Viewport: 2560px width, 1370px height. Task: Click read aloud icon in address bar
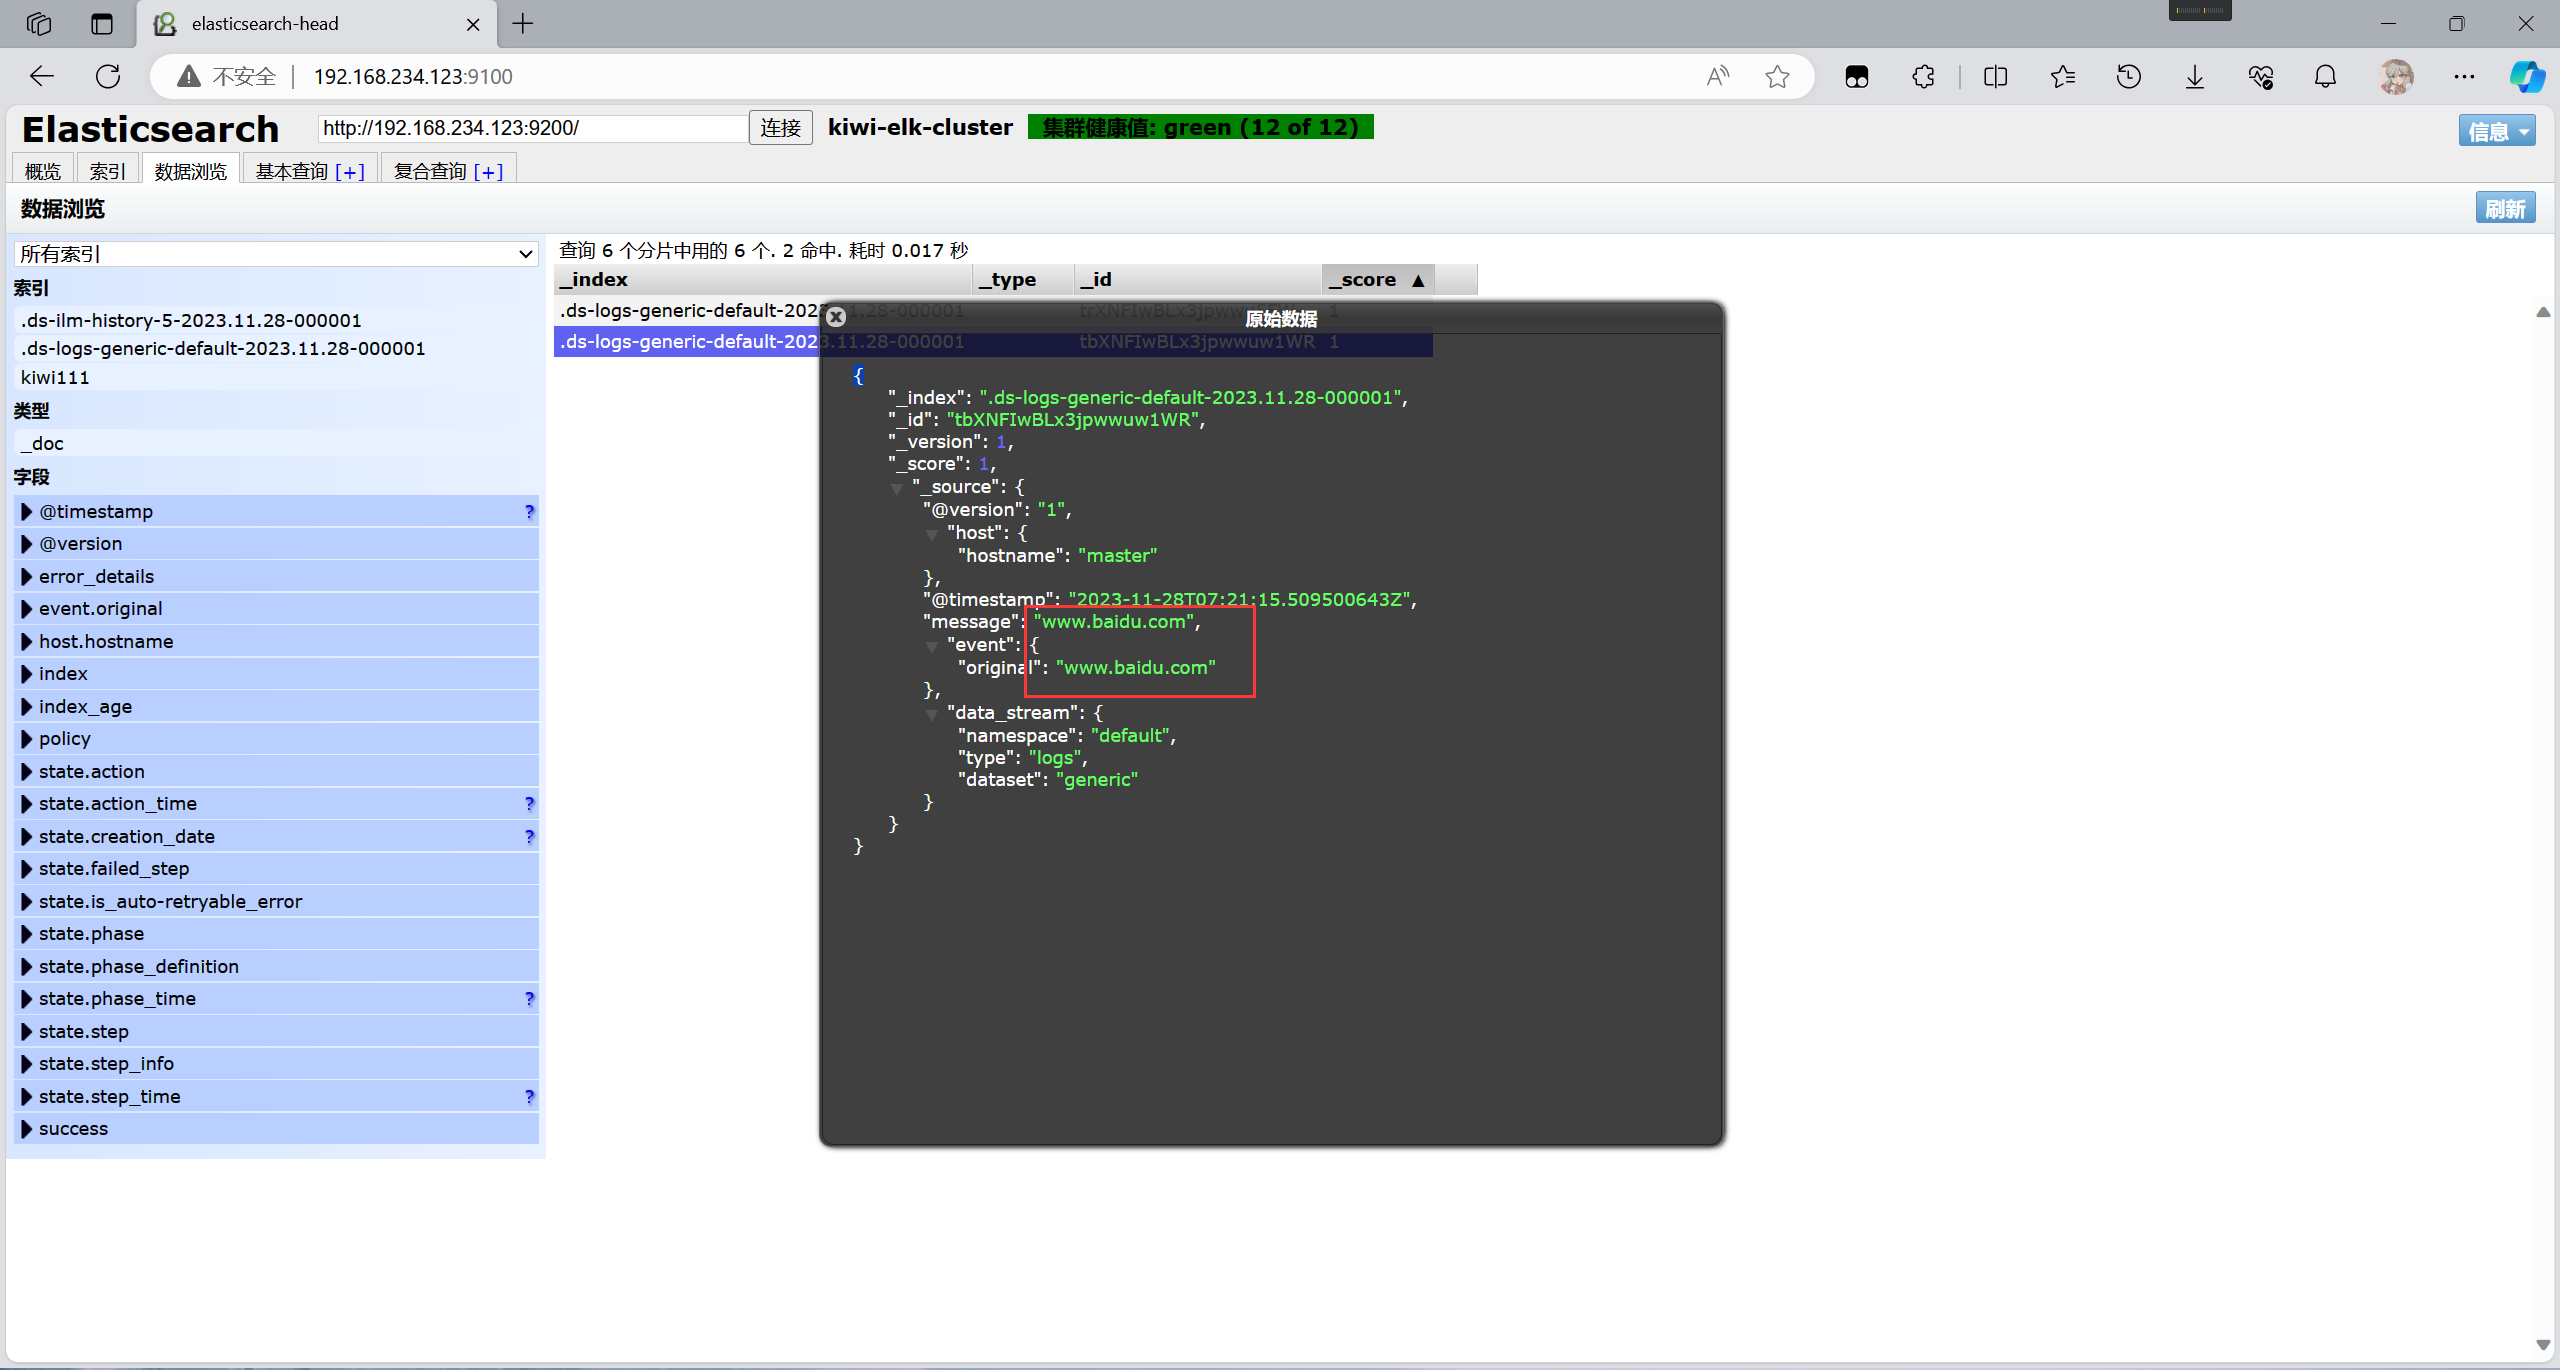pos(1717,76)
